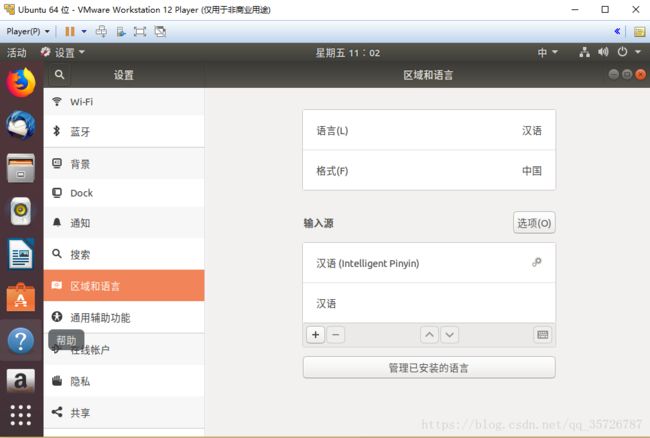Click 管理已安装的语言 button

(429, 368)
